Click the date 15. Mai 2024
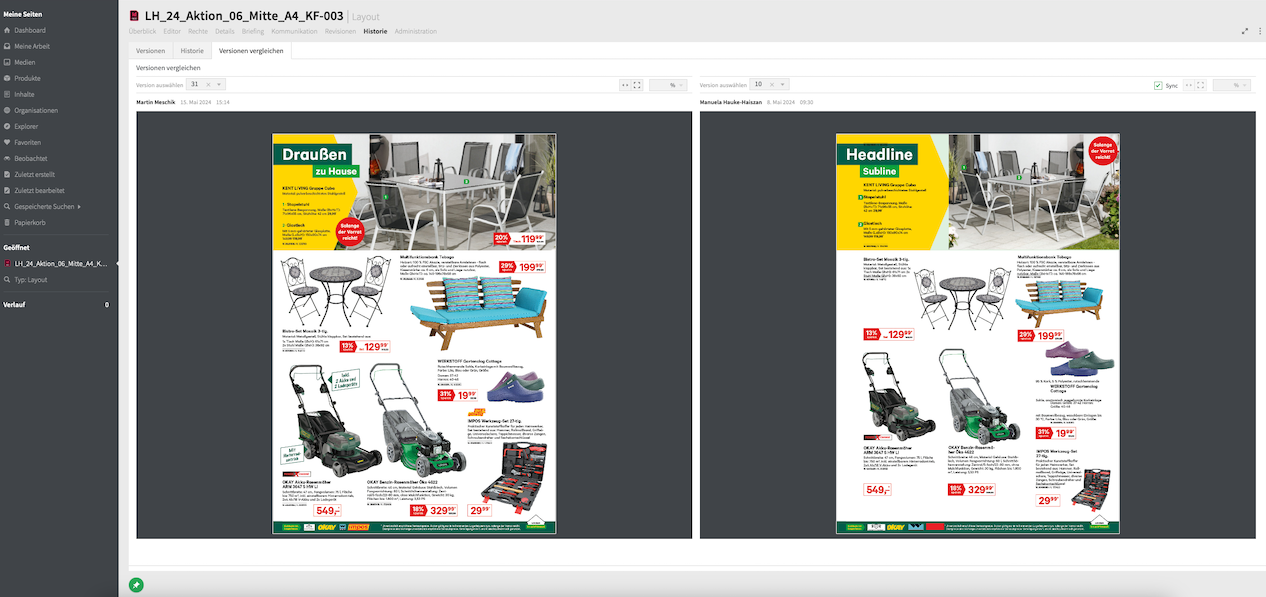Viewport: 1266px width, 597px height. [x=195, y=102]
